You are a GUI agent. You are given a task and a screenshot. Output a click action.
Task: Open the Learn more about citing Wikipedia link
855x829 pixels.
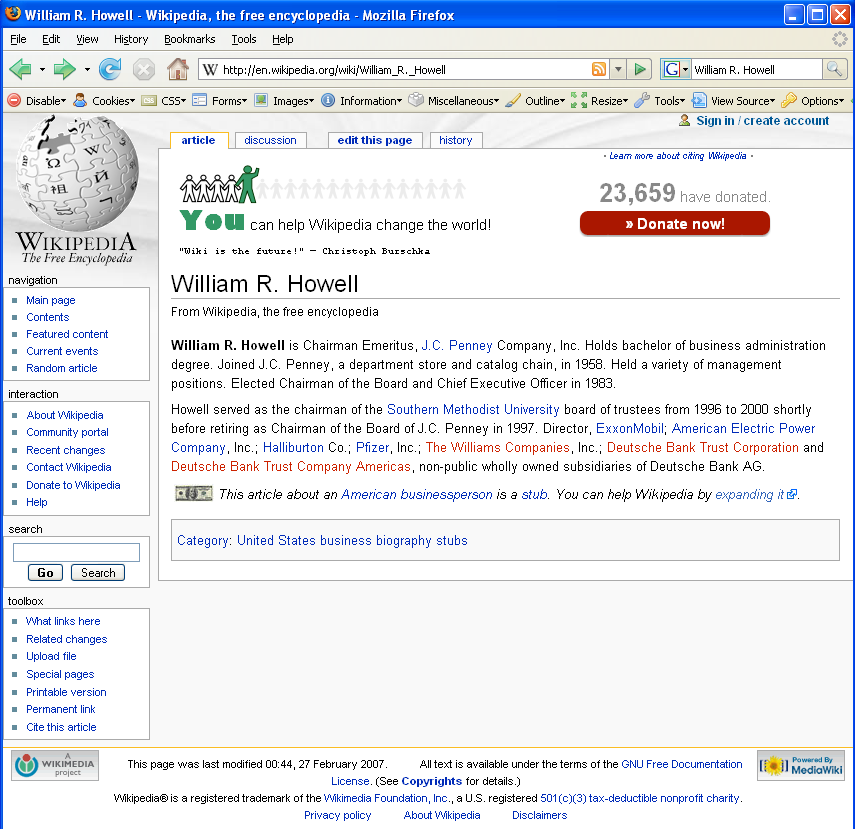click(x=678, y=156)
